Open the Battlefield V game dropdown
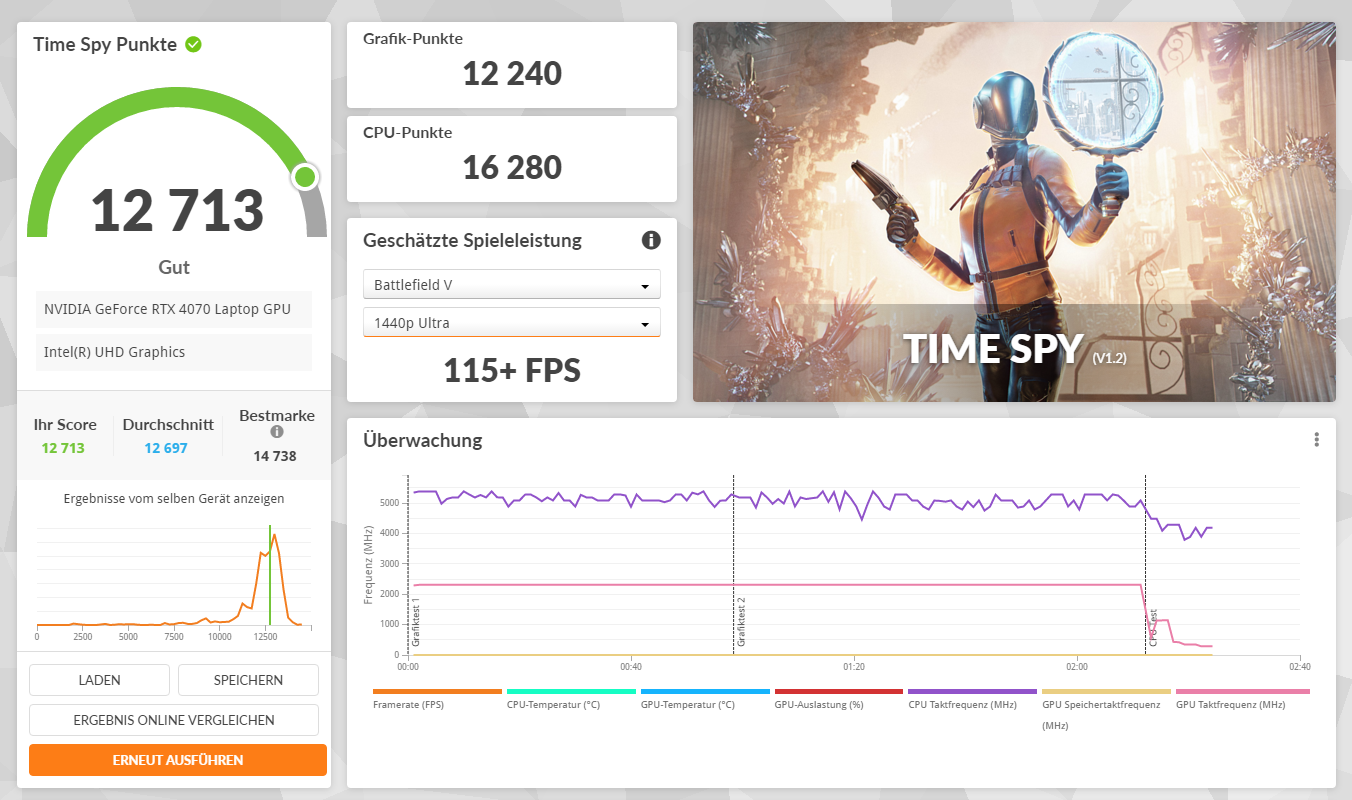Screen dimensions: 1352x800 [x=511, y=285]
